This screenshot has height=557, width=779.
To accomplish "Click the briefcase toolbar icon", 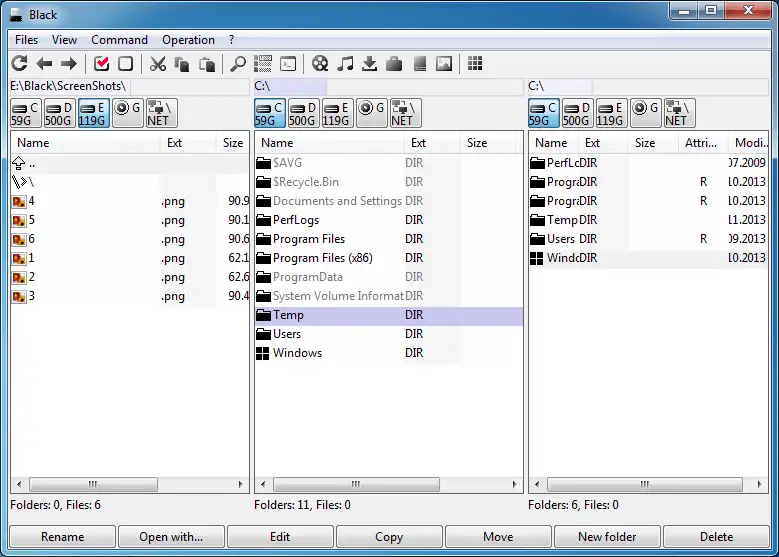I will pyautogui.click(x=394, y=64).
